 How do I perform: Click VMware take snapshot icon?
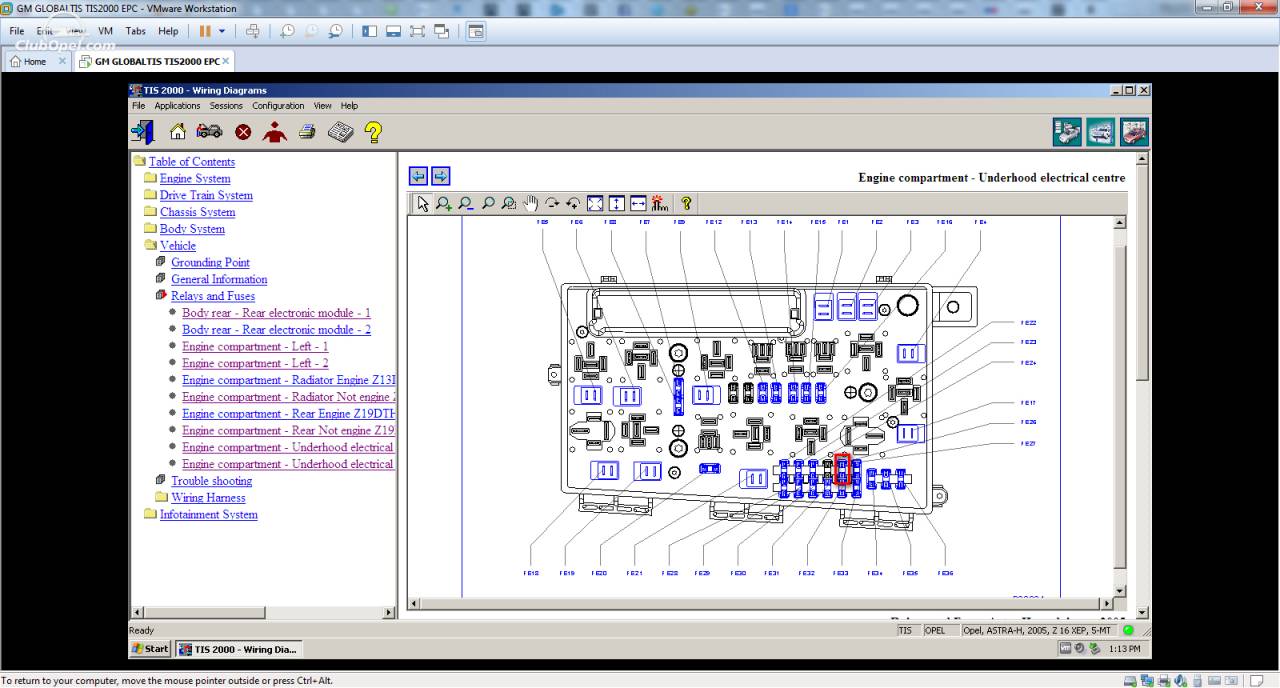tap(287, 31)
